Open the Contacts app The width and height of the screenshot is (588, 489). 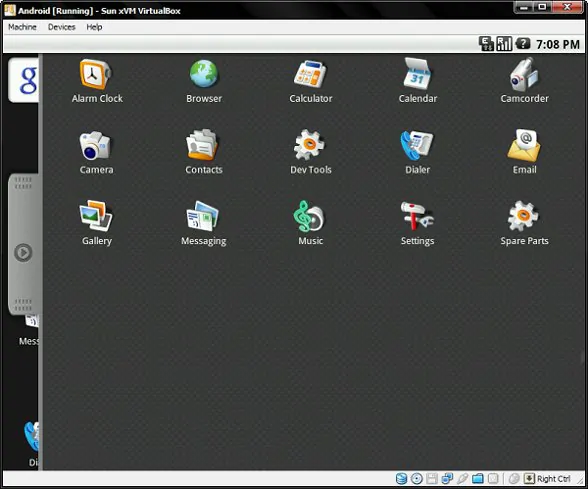(204, 152)
